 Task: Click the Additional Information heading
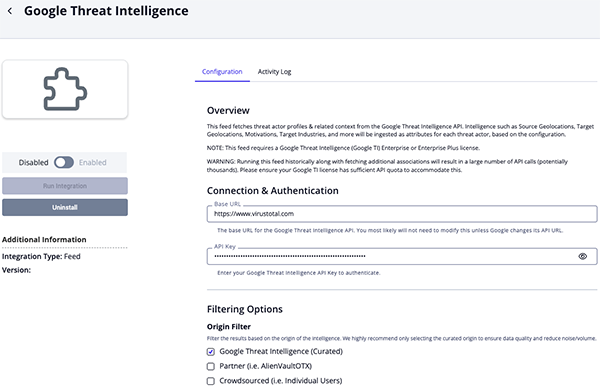click(x=44, y=240)
